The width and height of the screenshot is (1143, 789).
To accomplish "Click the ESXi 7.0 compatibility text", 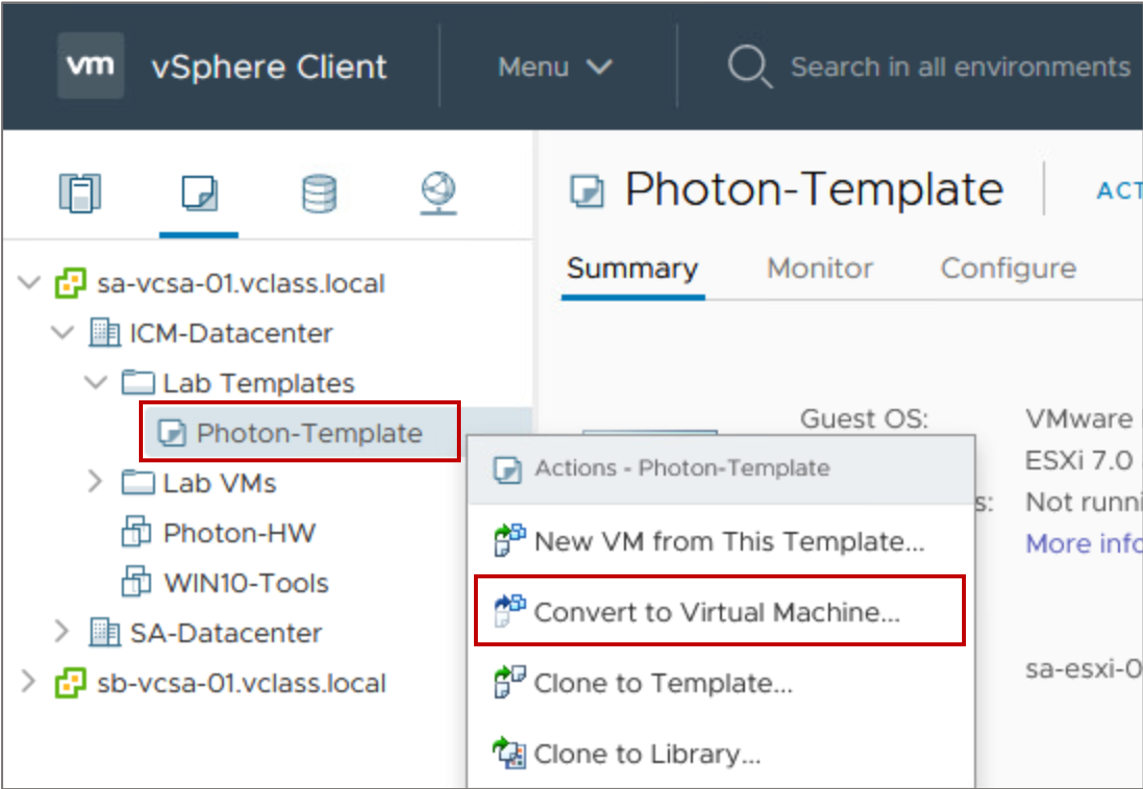I will pos(1080,460).
